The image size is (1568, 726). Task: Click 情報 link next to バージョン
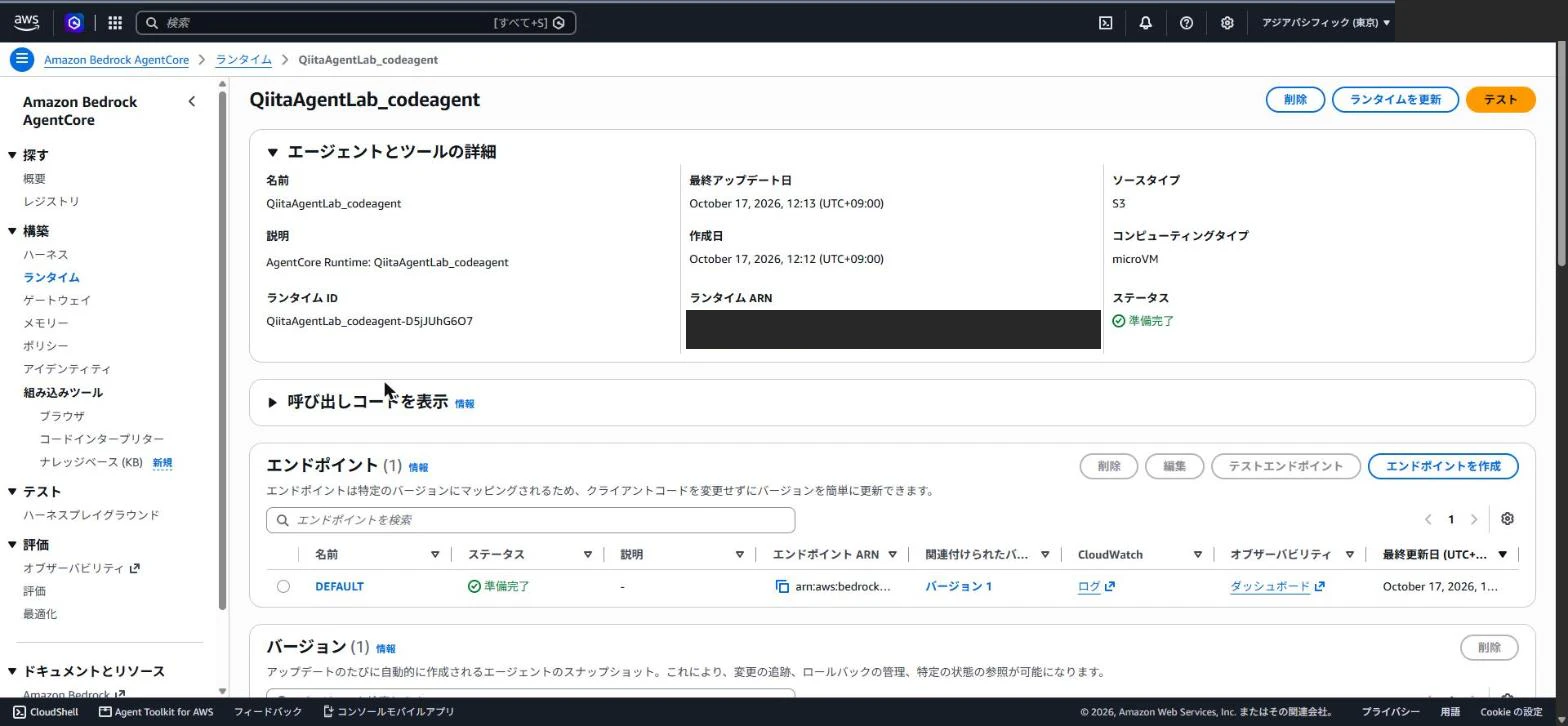pos(385,648)
